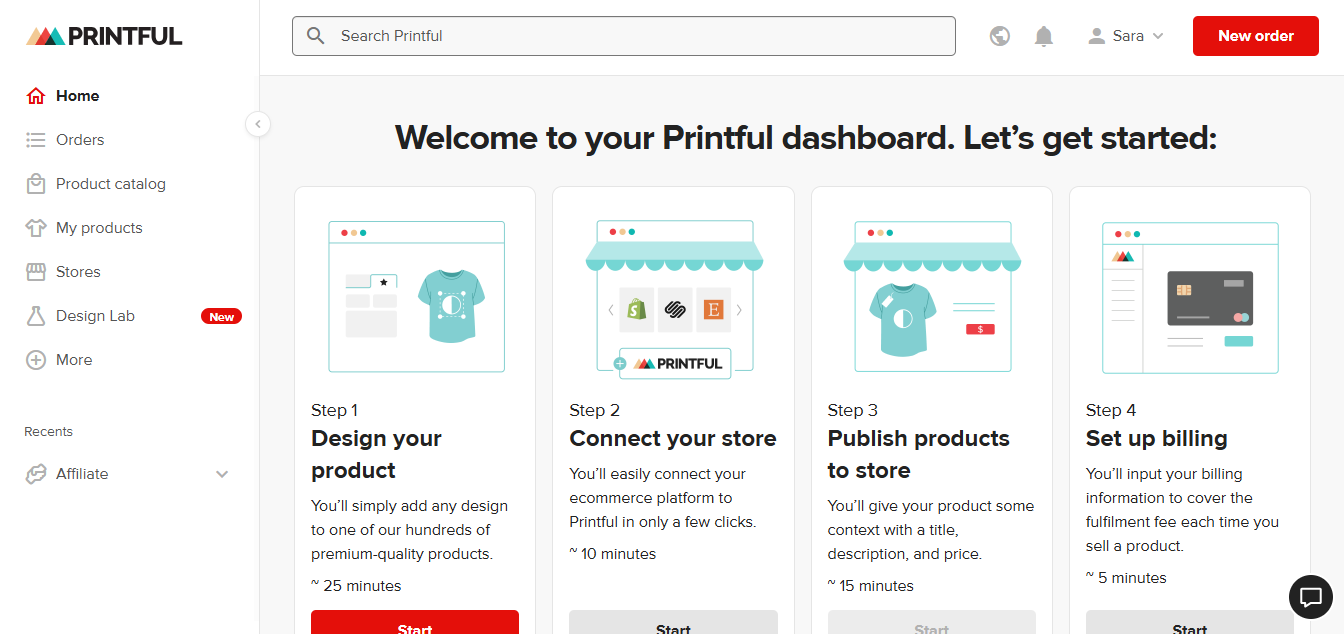Open the globe language selector
Viewport: 1344px width, 634px height.
pyautogui.click(x=1000, y=36)
